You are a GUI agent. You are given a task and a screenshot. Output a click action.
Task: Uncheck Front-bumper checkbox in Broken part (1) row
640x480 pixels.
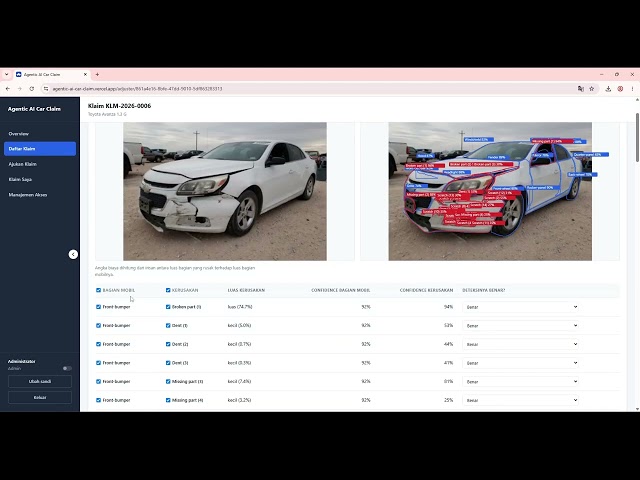98,307
